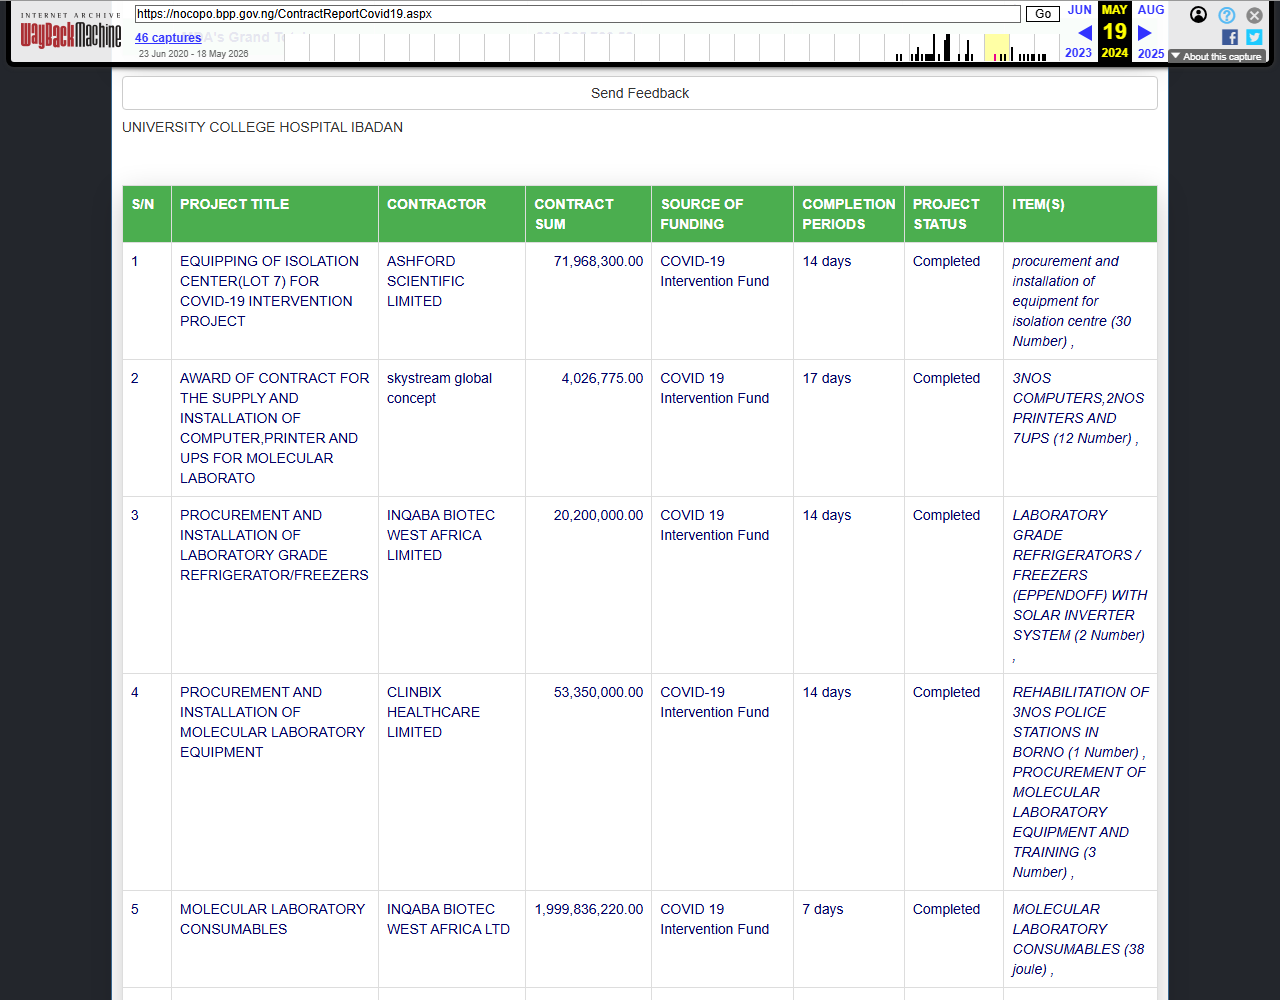Click contract sum 4,026,775.00
This screenshot has height=1000, width=1280.
coord(602,378)
